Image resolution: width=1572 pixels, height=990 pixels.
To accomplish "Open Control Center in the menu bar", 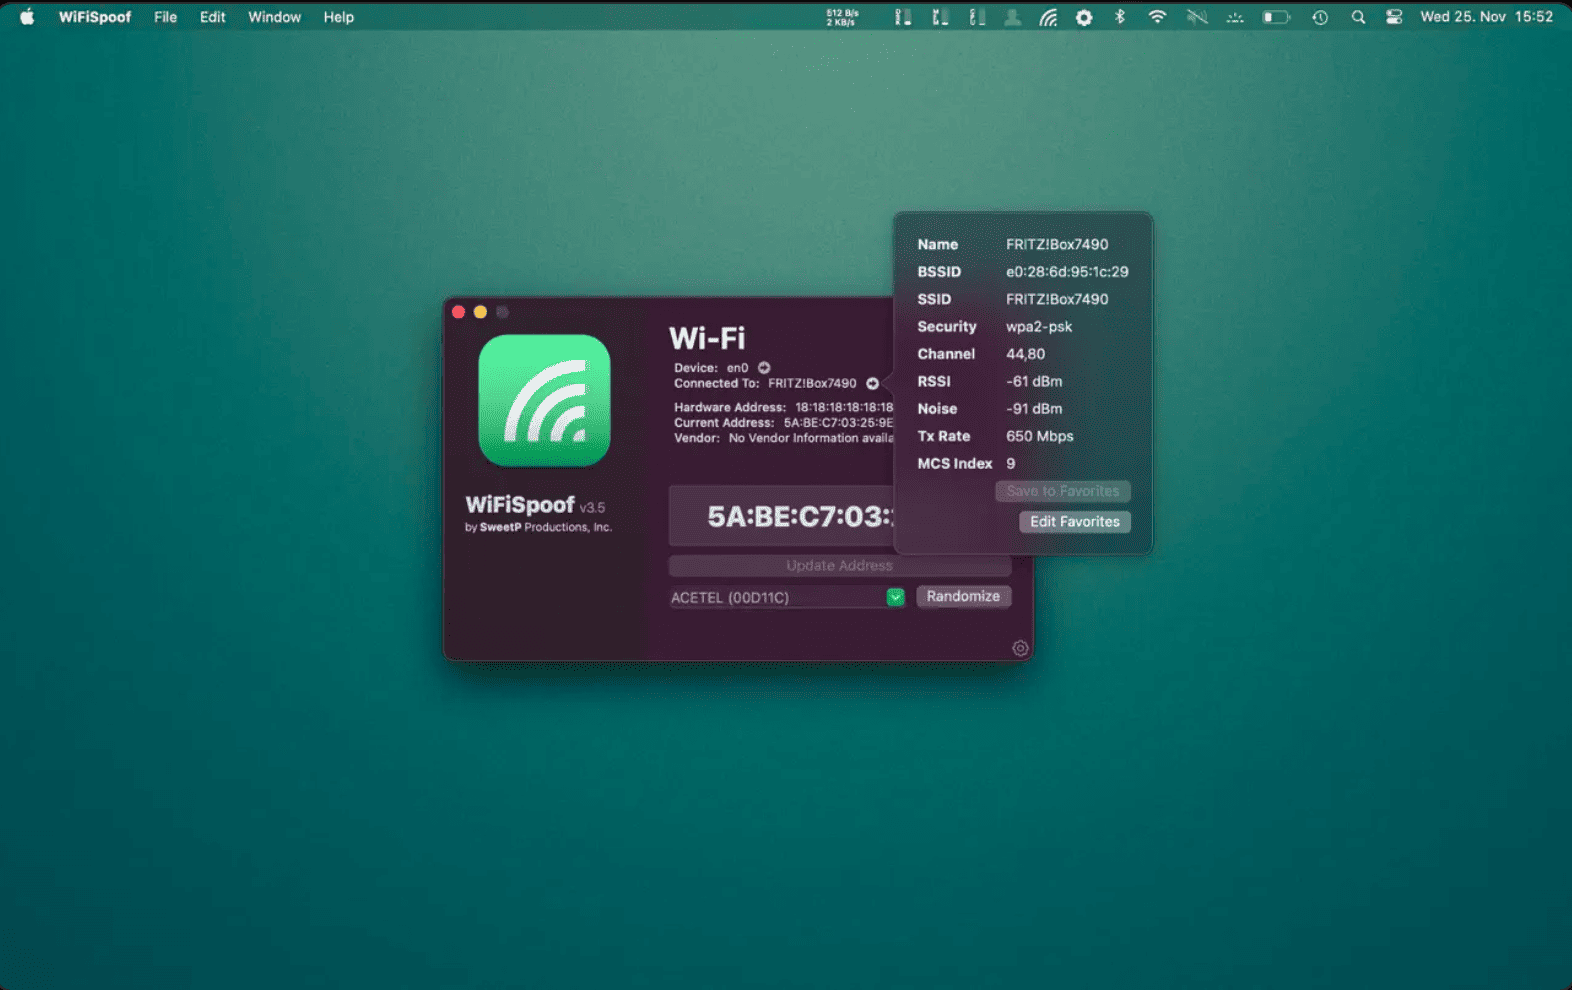I will [1394, 17].
